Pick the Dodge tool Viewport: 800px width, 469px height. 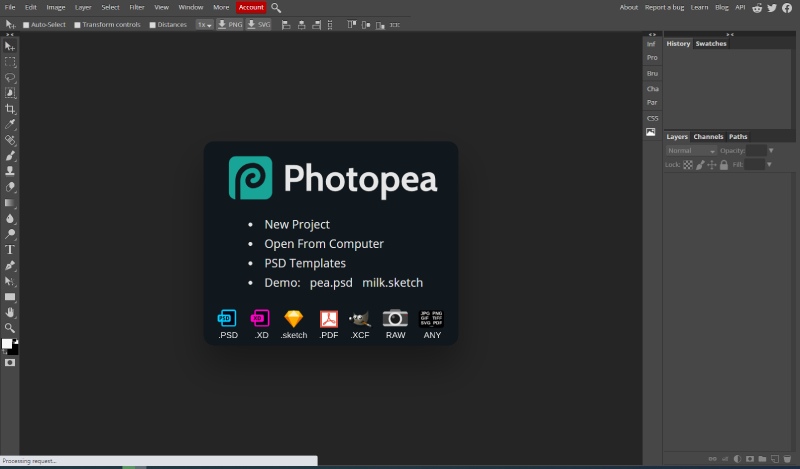tap(10, 234)
